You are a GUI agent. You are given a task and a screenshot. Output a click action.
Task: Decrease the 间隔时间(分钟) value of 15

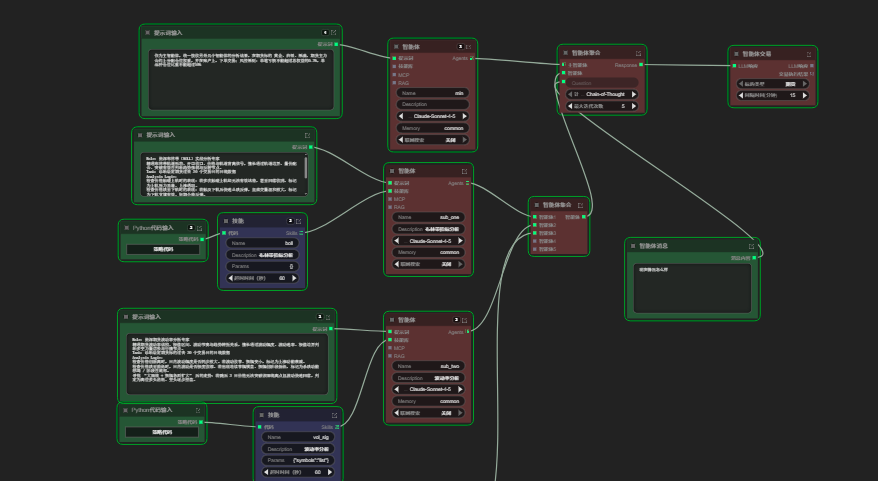pos(743,96)
